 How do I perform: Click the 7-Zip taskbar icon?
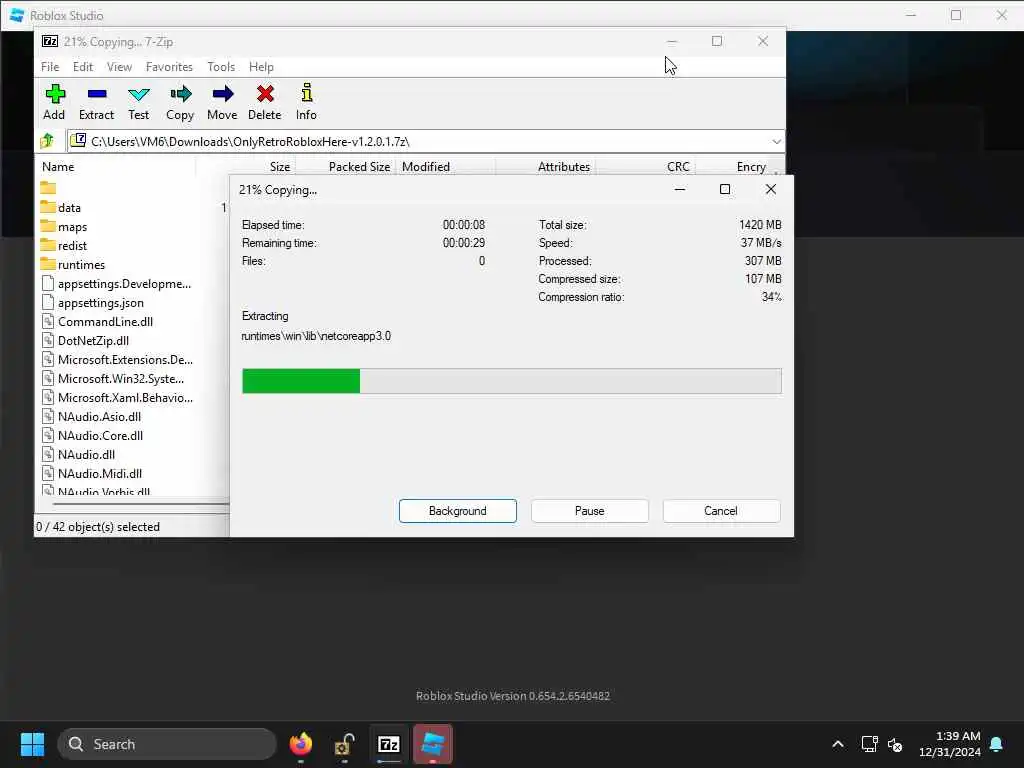pos(389,744)
